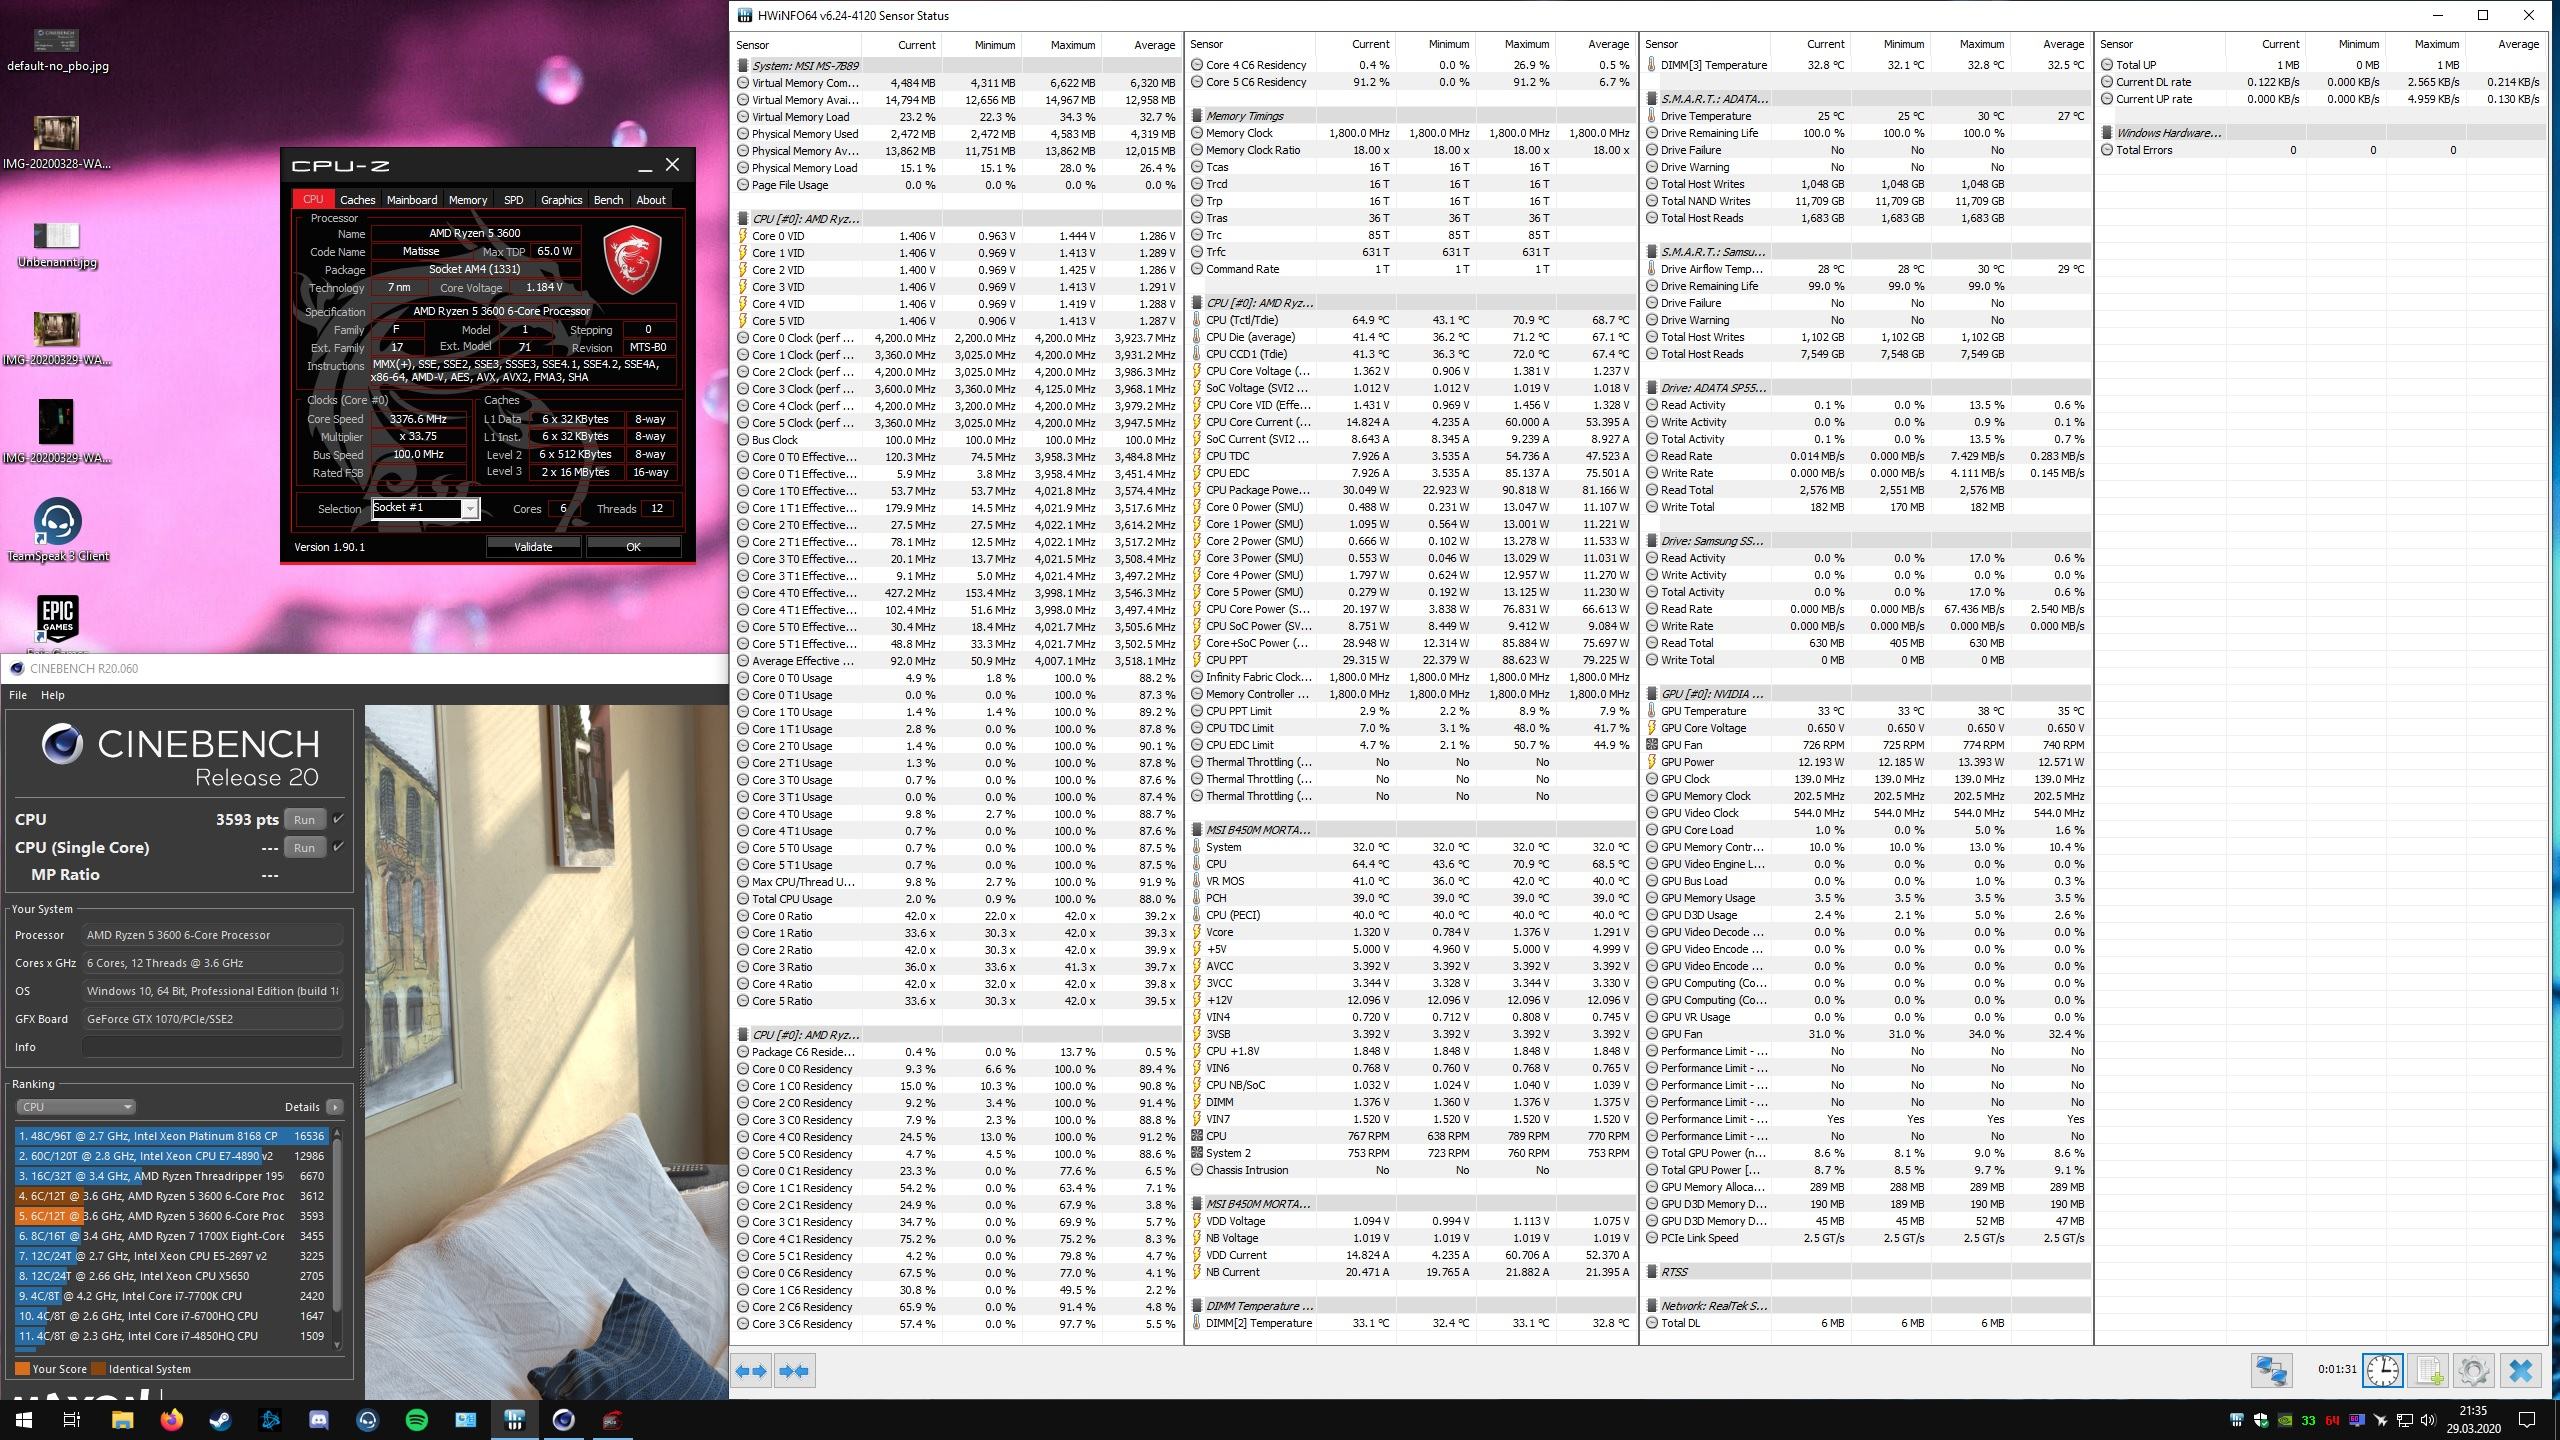The width and height of the screenshot is (2560, 1440).
Task: Collapse the GPU [#0]: NVIDIA sensor group
Action: tap(1652, 694)
